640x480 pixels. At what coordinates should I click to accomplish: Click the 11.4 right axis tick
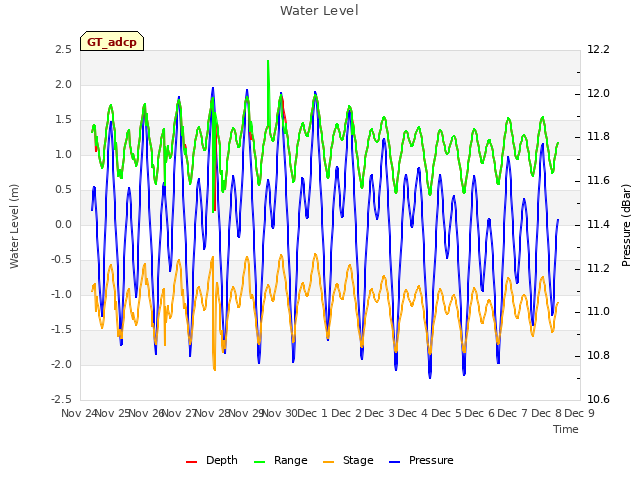[x=598, y=225]
